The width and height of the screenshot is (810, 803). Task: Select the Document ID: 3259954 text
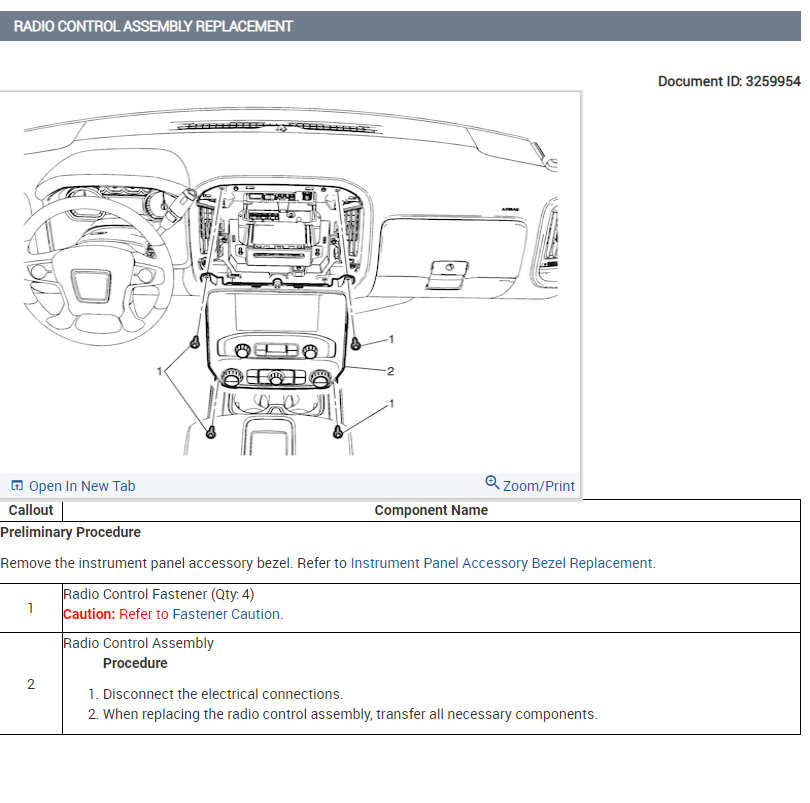729,82
